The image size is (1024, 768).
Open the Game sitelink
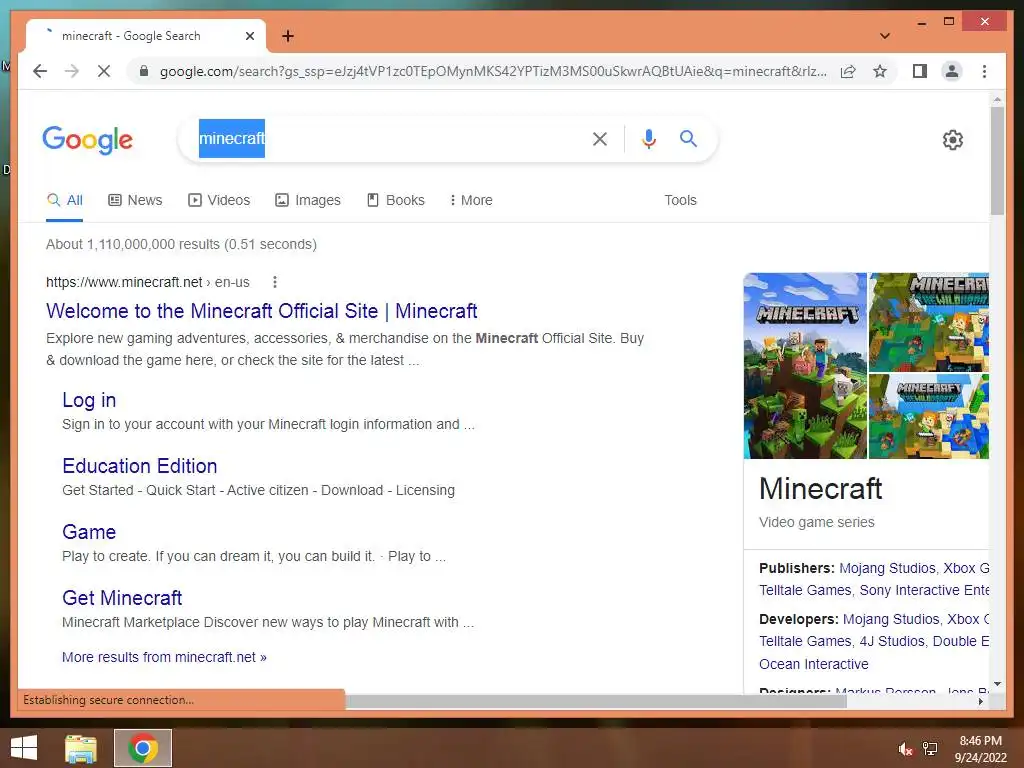[89, 532]
